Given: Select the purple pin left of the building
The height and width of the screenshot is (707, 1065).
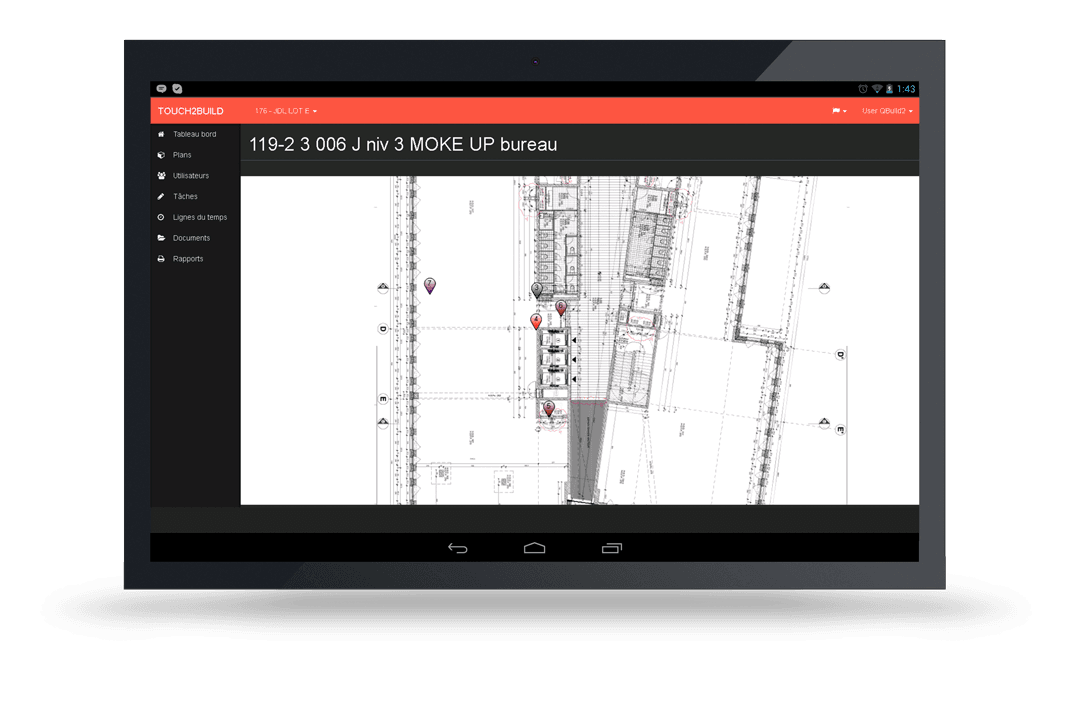Looking at the screenshot, I should click(430, 285).
